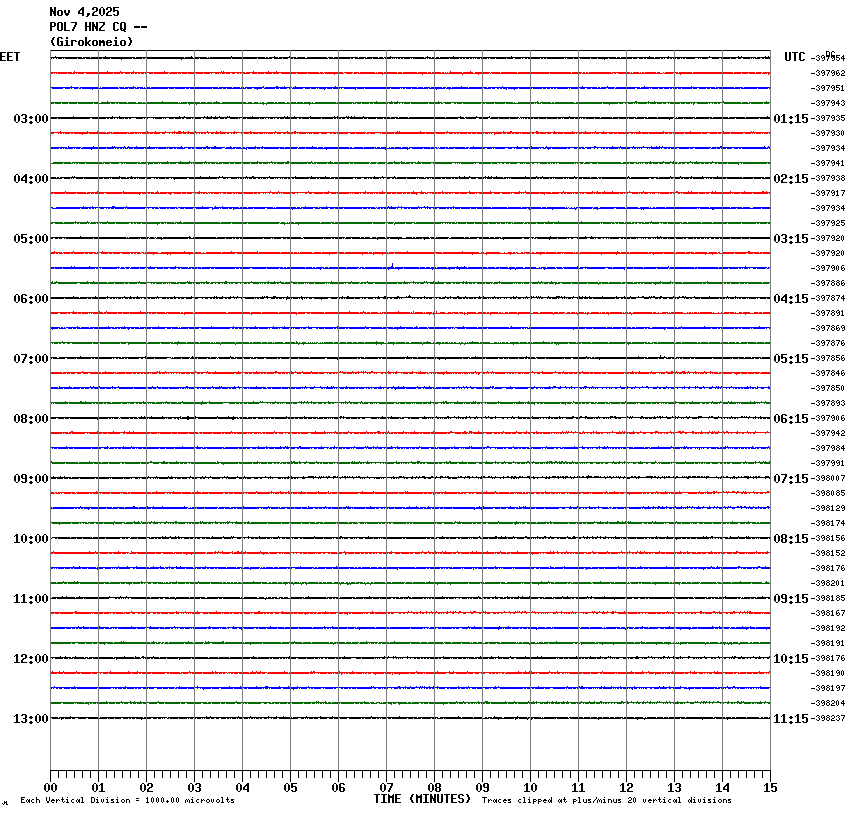Screen dimensions: 850x814
Task: Click the small spike on the blue 05:30 trace
Action: point(392,265)
